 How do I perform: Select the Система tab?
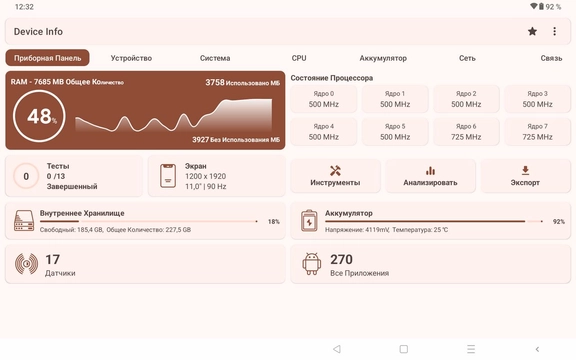tap(215, 58)
